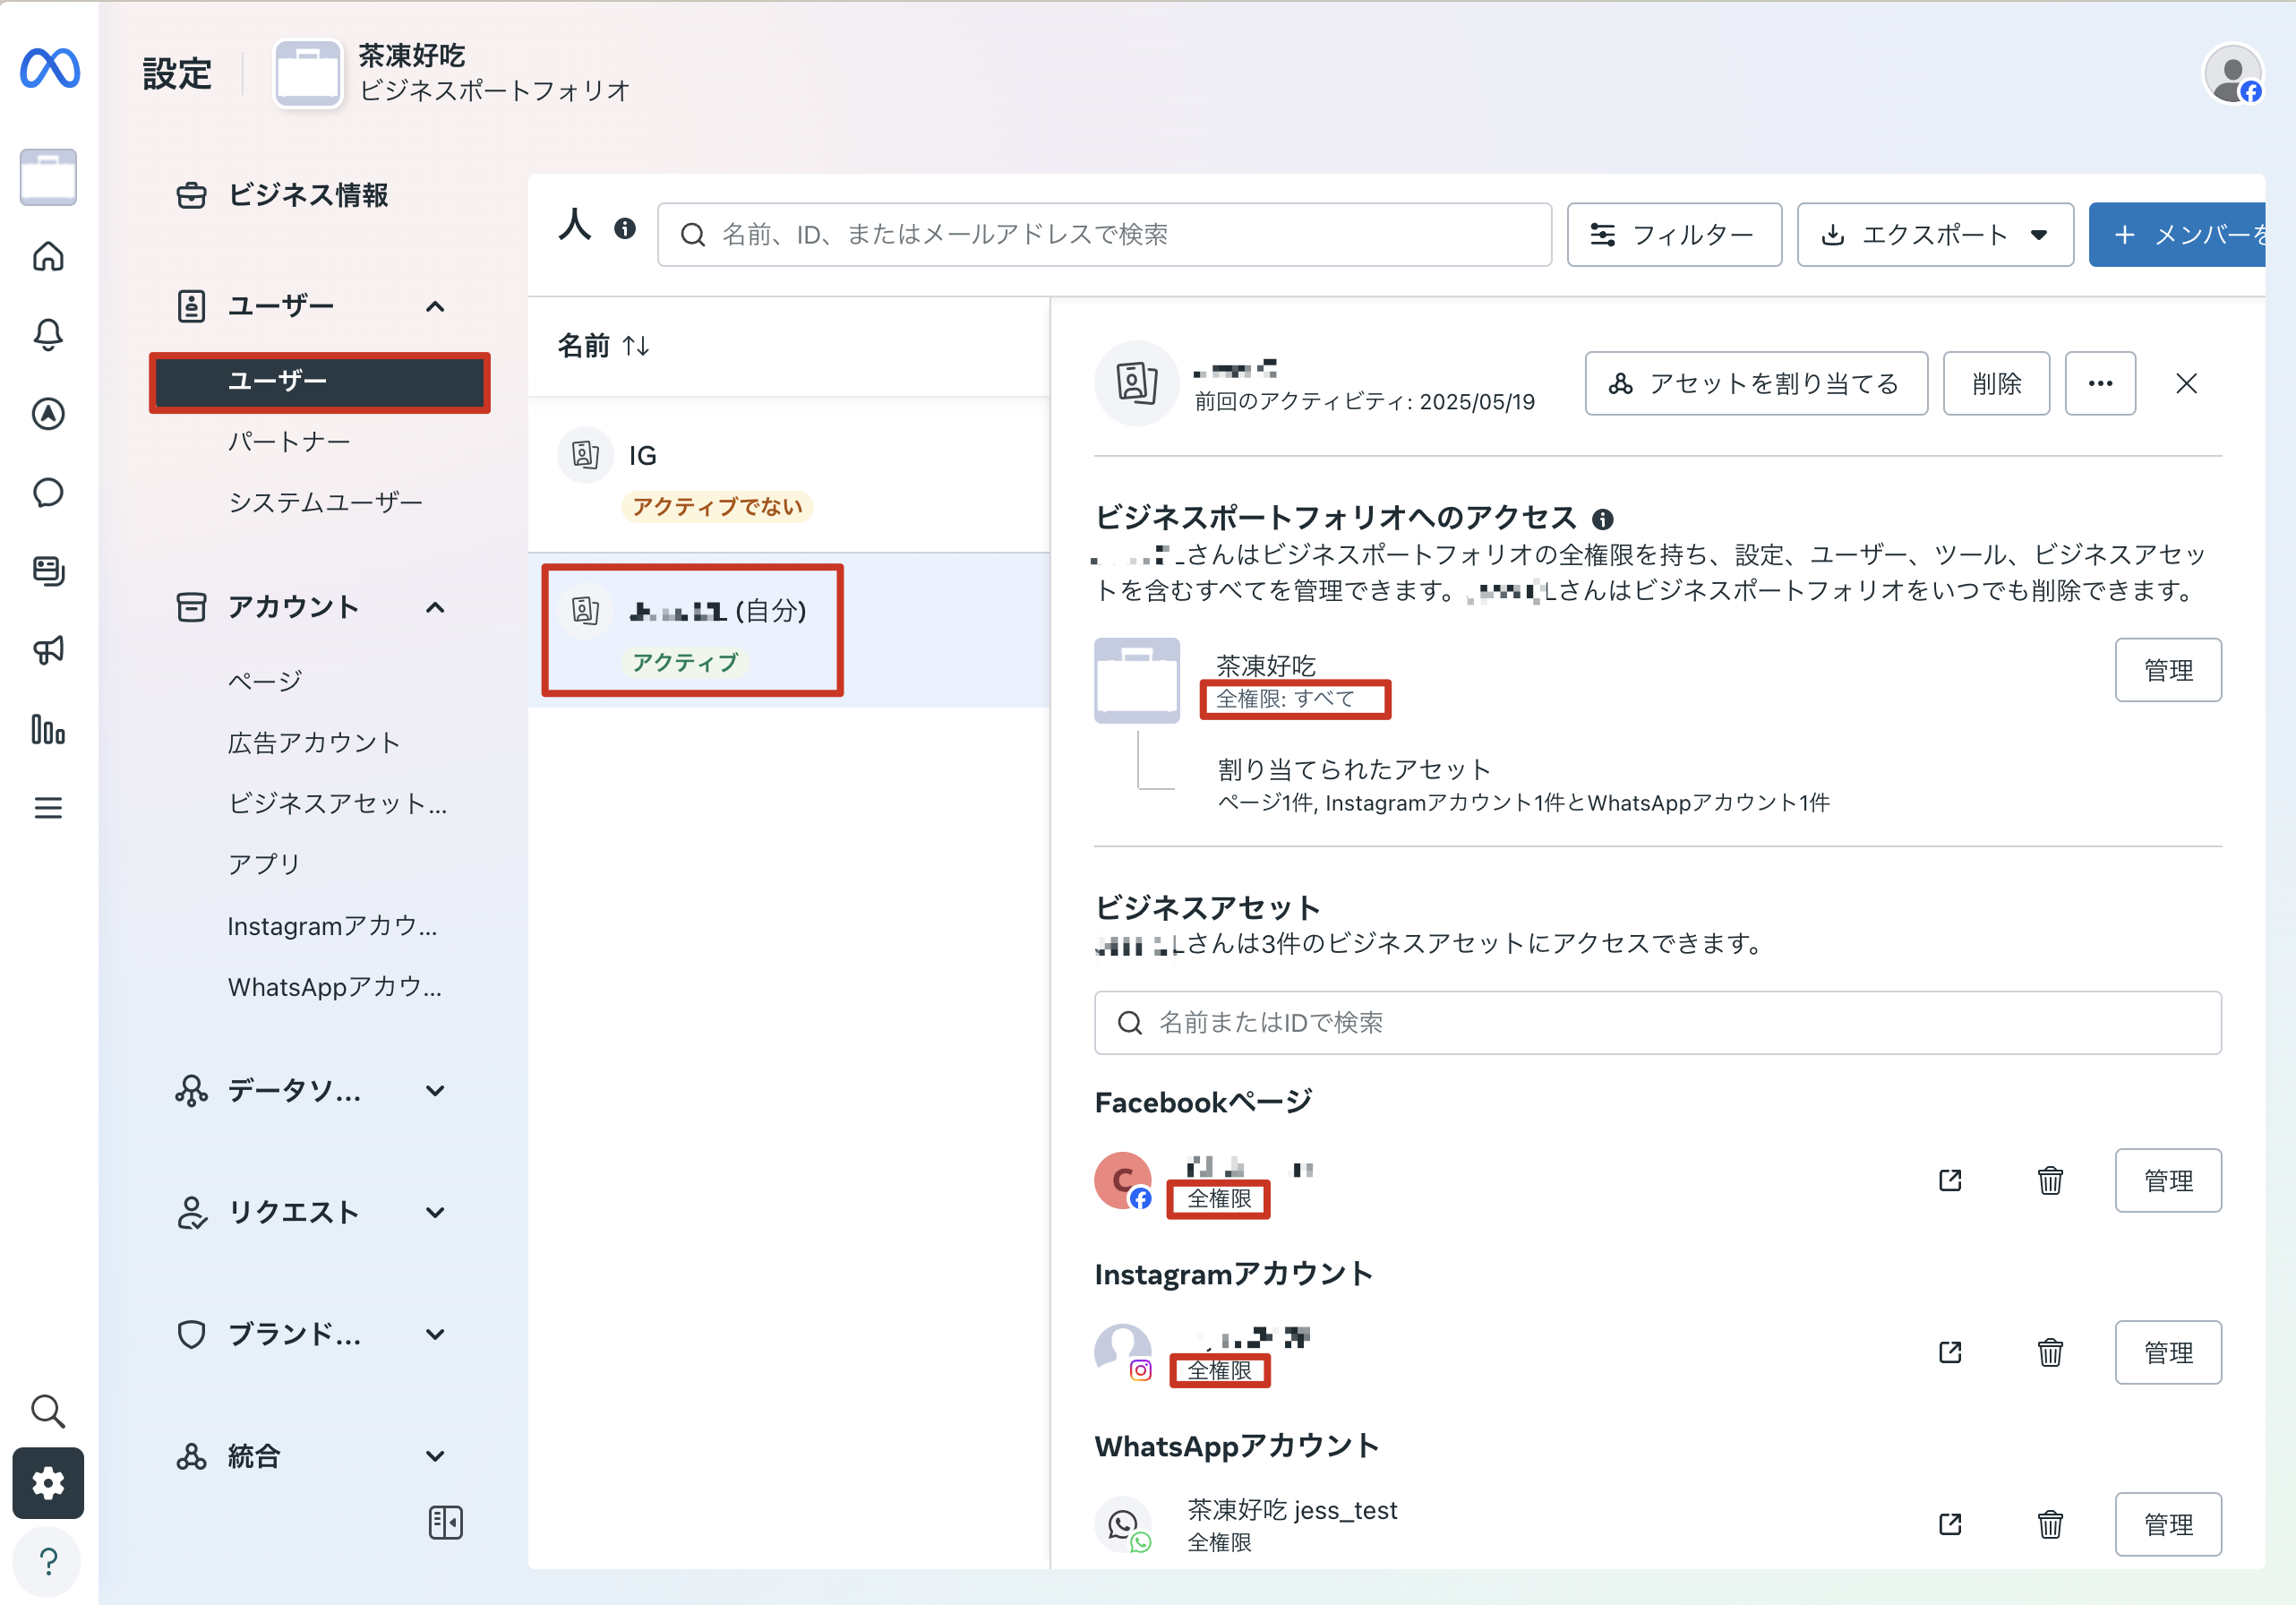Open ビジネス情報 in sidebar
2296x1605 pixels.
point(283,195)
